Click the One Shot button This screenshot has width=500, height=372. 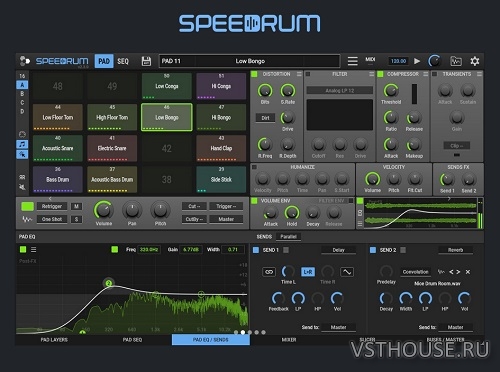52,219
